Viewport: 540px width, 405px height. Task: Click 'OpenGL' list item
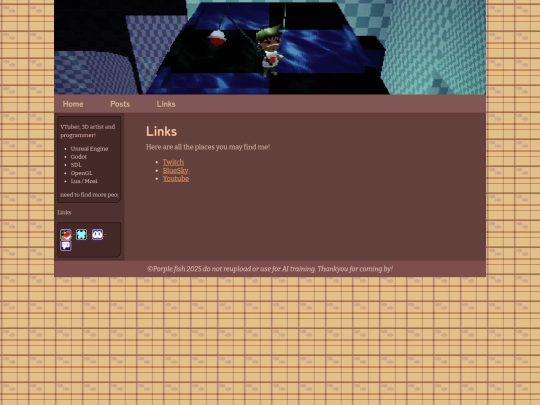point(82,173)
